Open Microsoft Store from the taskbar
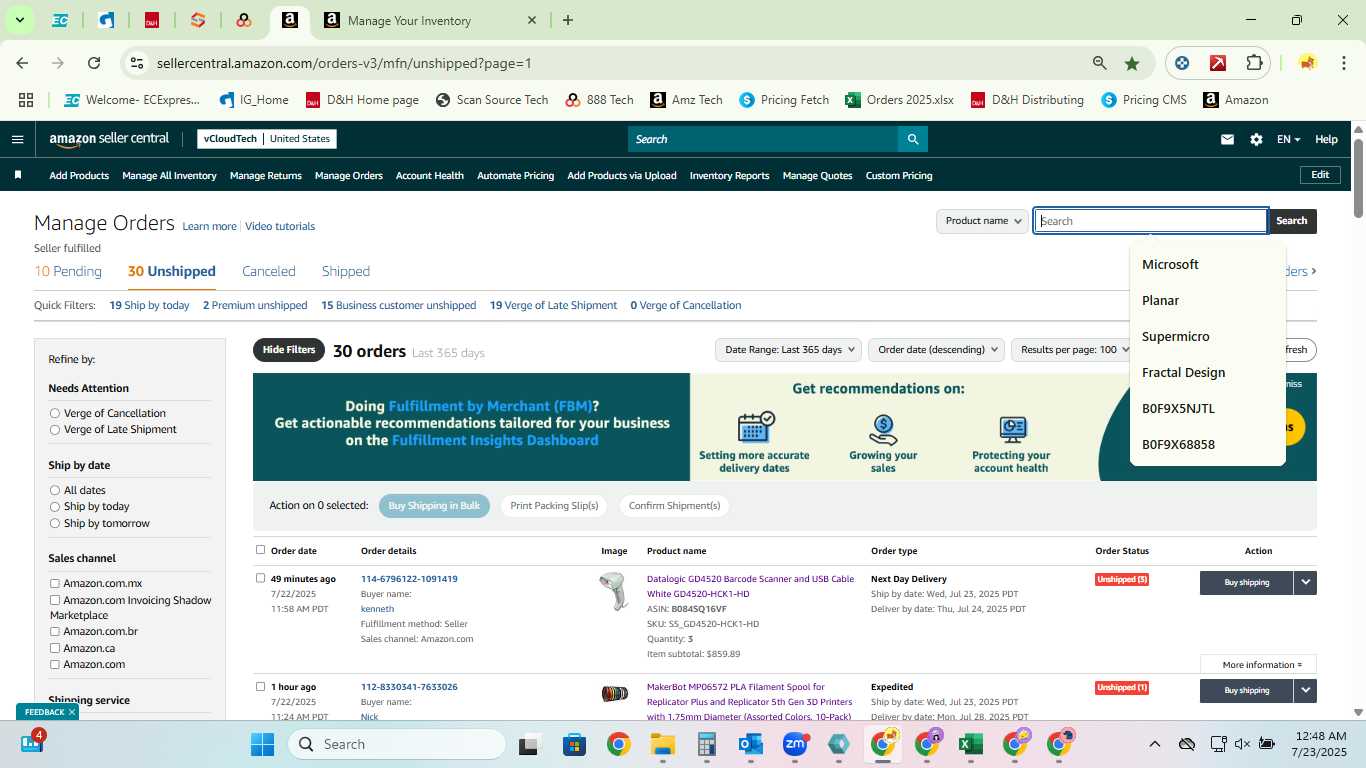1366x768 pixels. [x=574, y=744]
